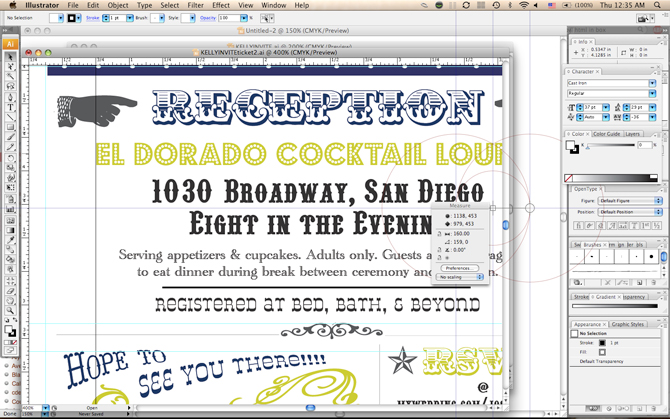
Task: Open the Apple menu
Action: [x=13, y=5]
